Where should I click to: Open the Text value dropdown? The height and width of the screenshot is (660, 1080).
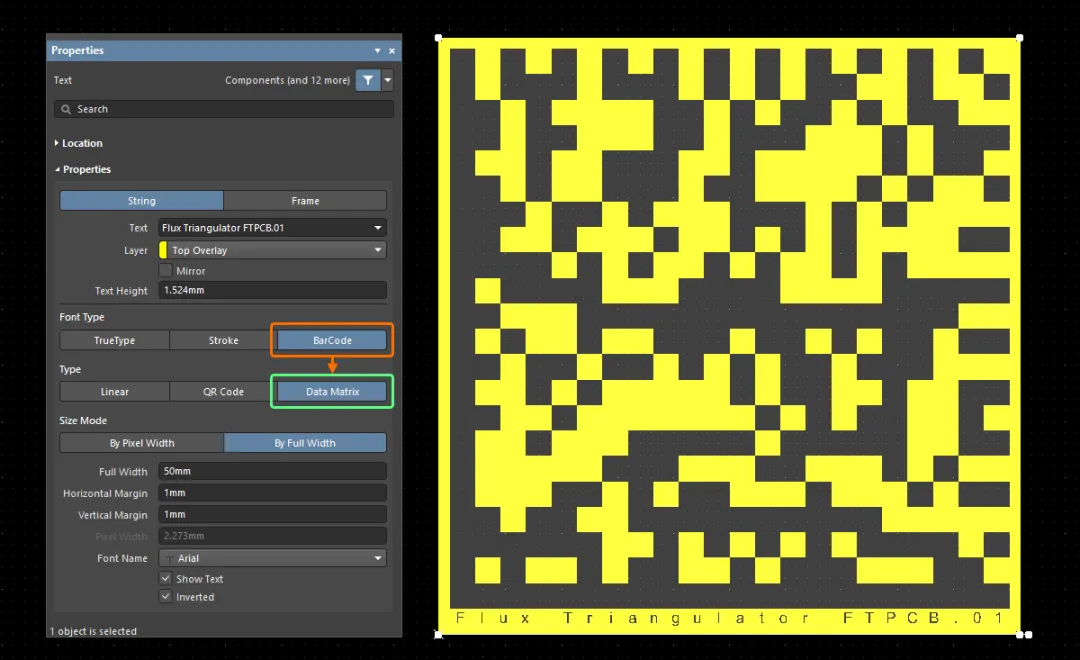coord(377,227)
